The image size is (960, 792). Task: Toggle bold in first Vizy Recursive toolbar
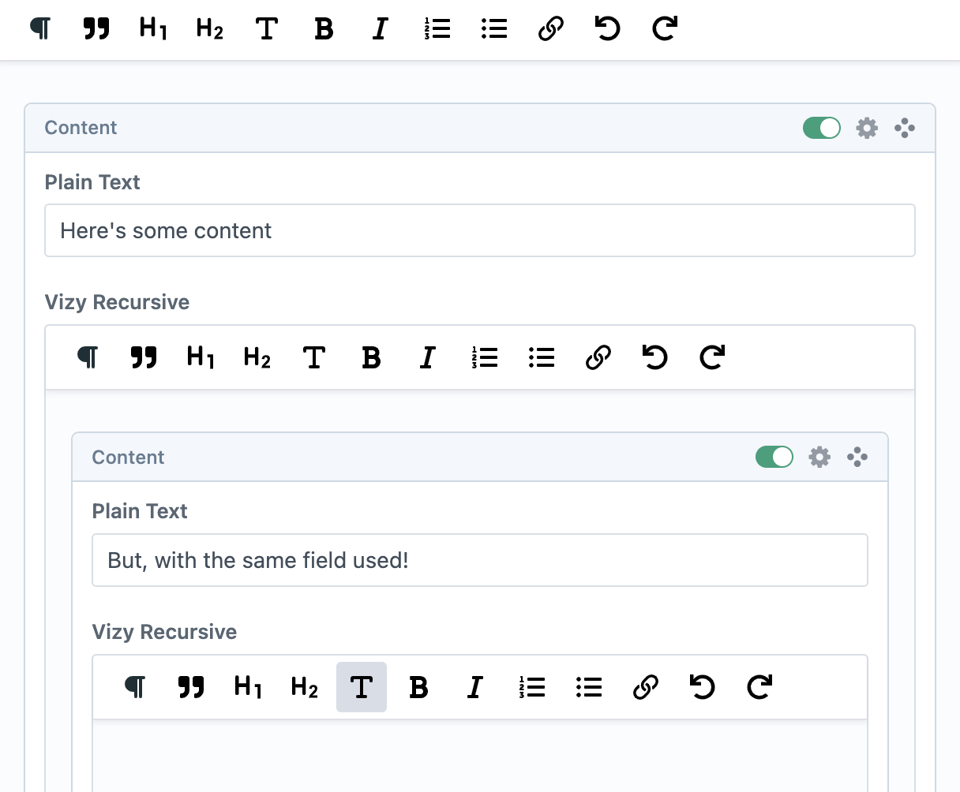(x=370, y=357)
